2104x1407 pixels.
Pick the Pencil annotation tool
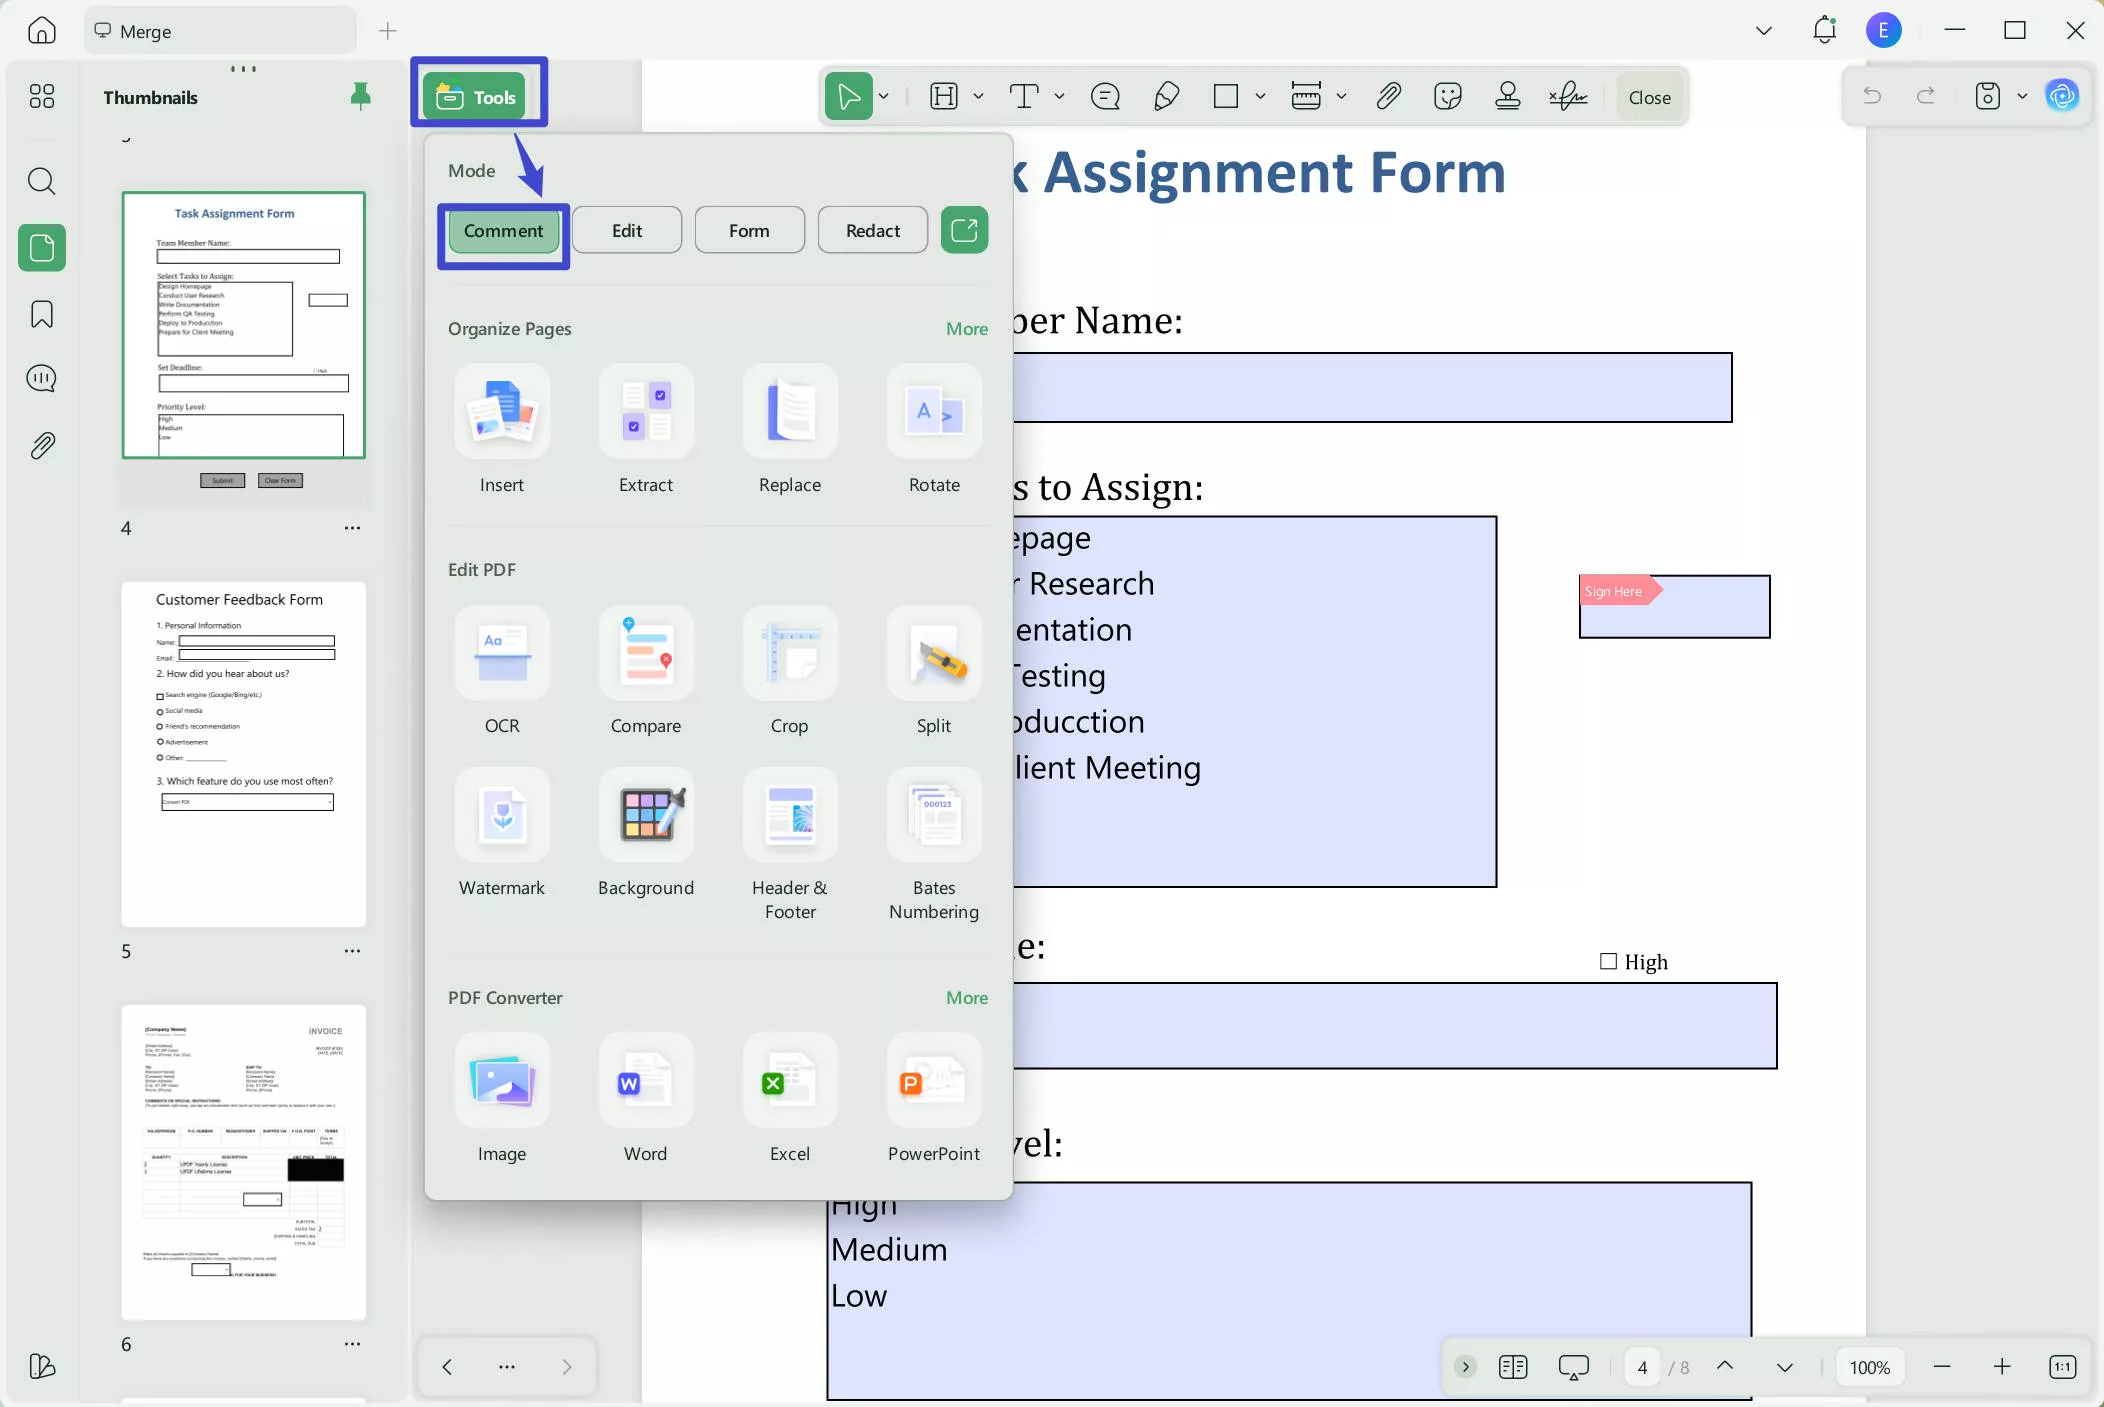click(x=1166, y=96)
